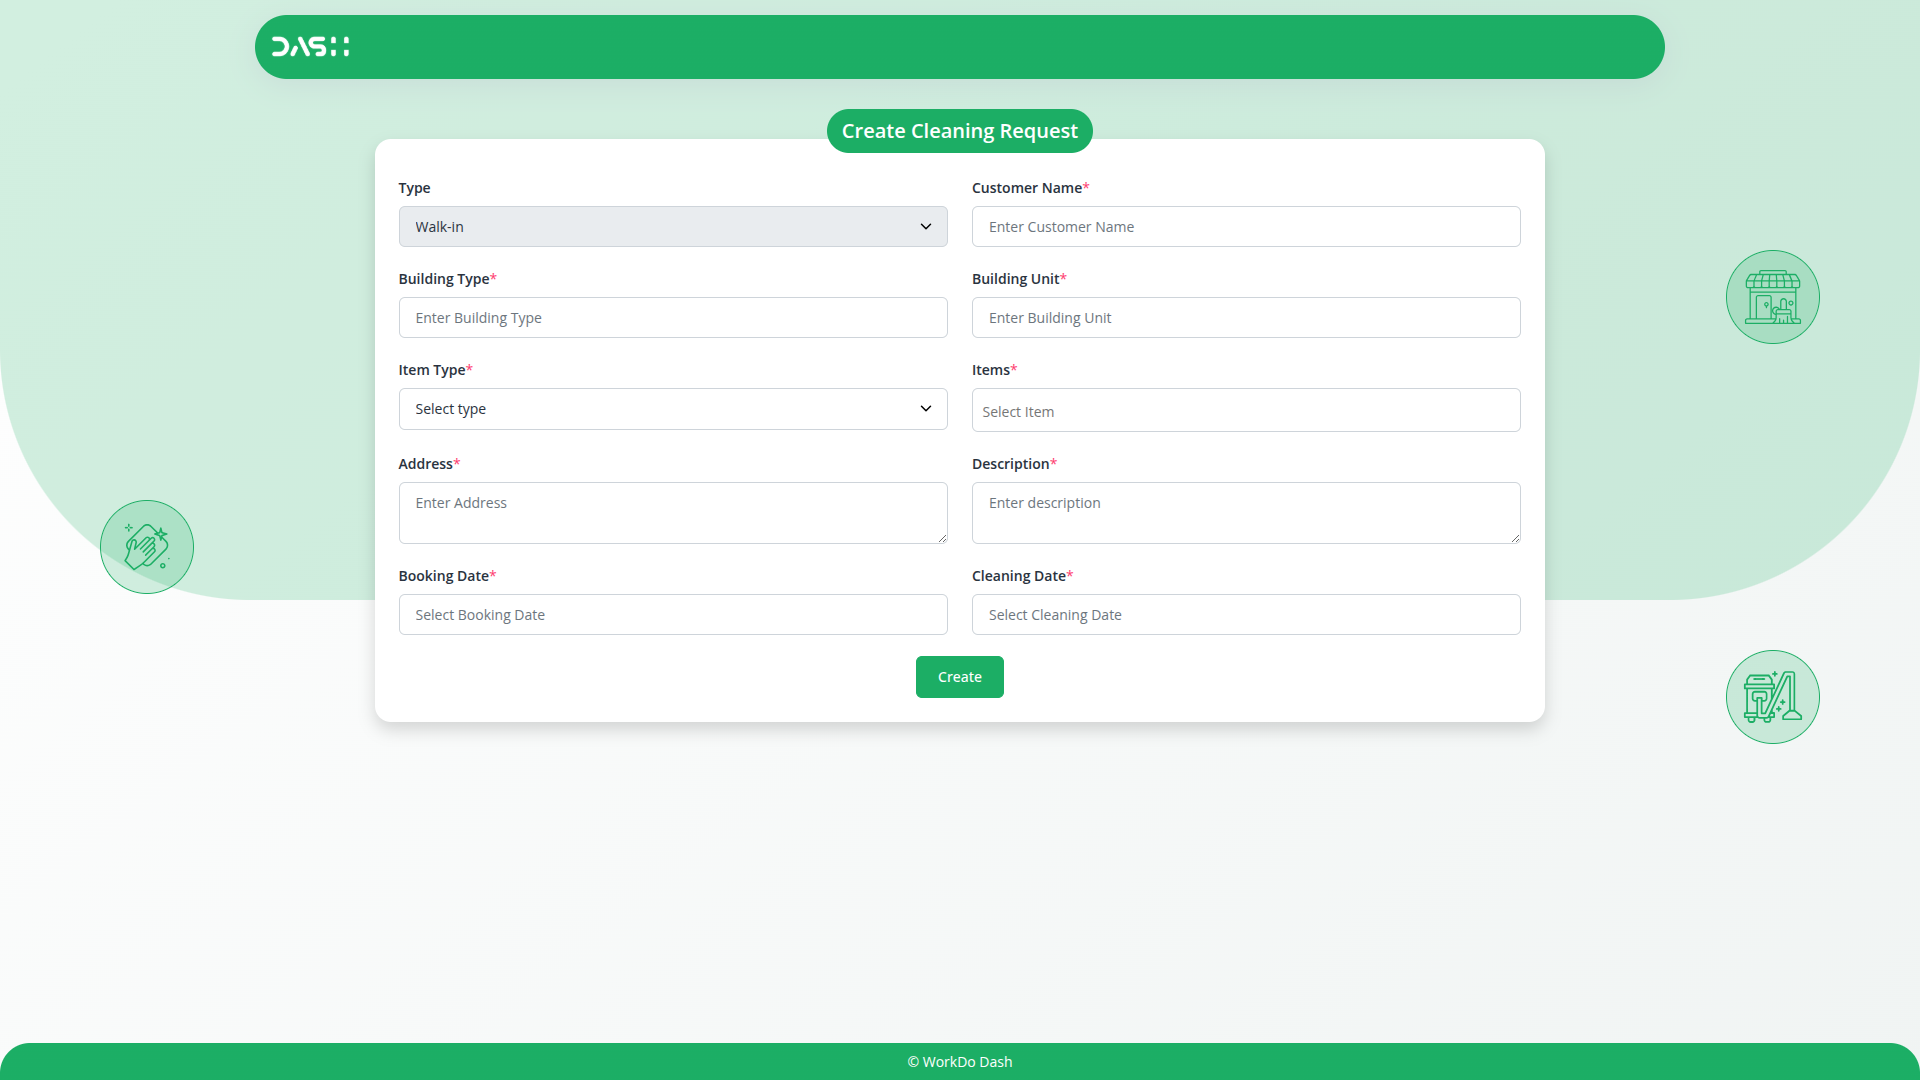Open the Booking Date picker field
Screen dimensions: 1920x1080
coord(673,615)
